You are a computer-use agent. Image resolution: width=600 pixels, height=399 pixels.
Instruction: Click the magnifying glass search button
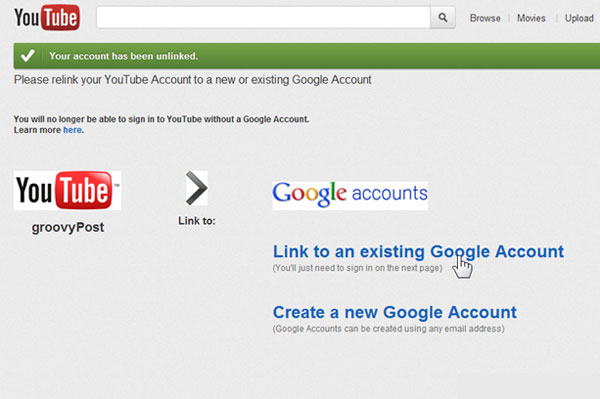pos(443,18)
